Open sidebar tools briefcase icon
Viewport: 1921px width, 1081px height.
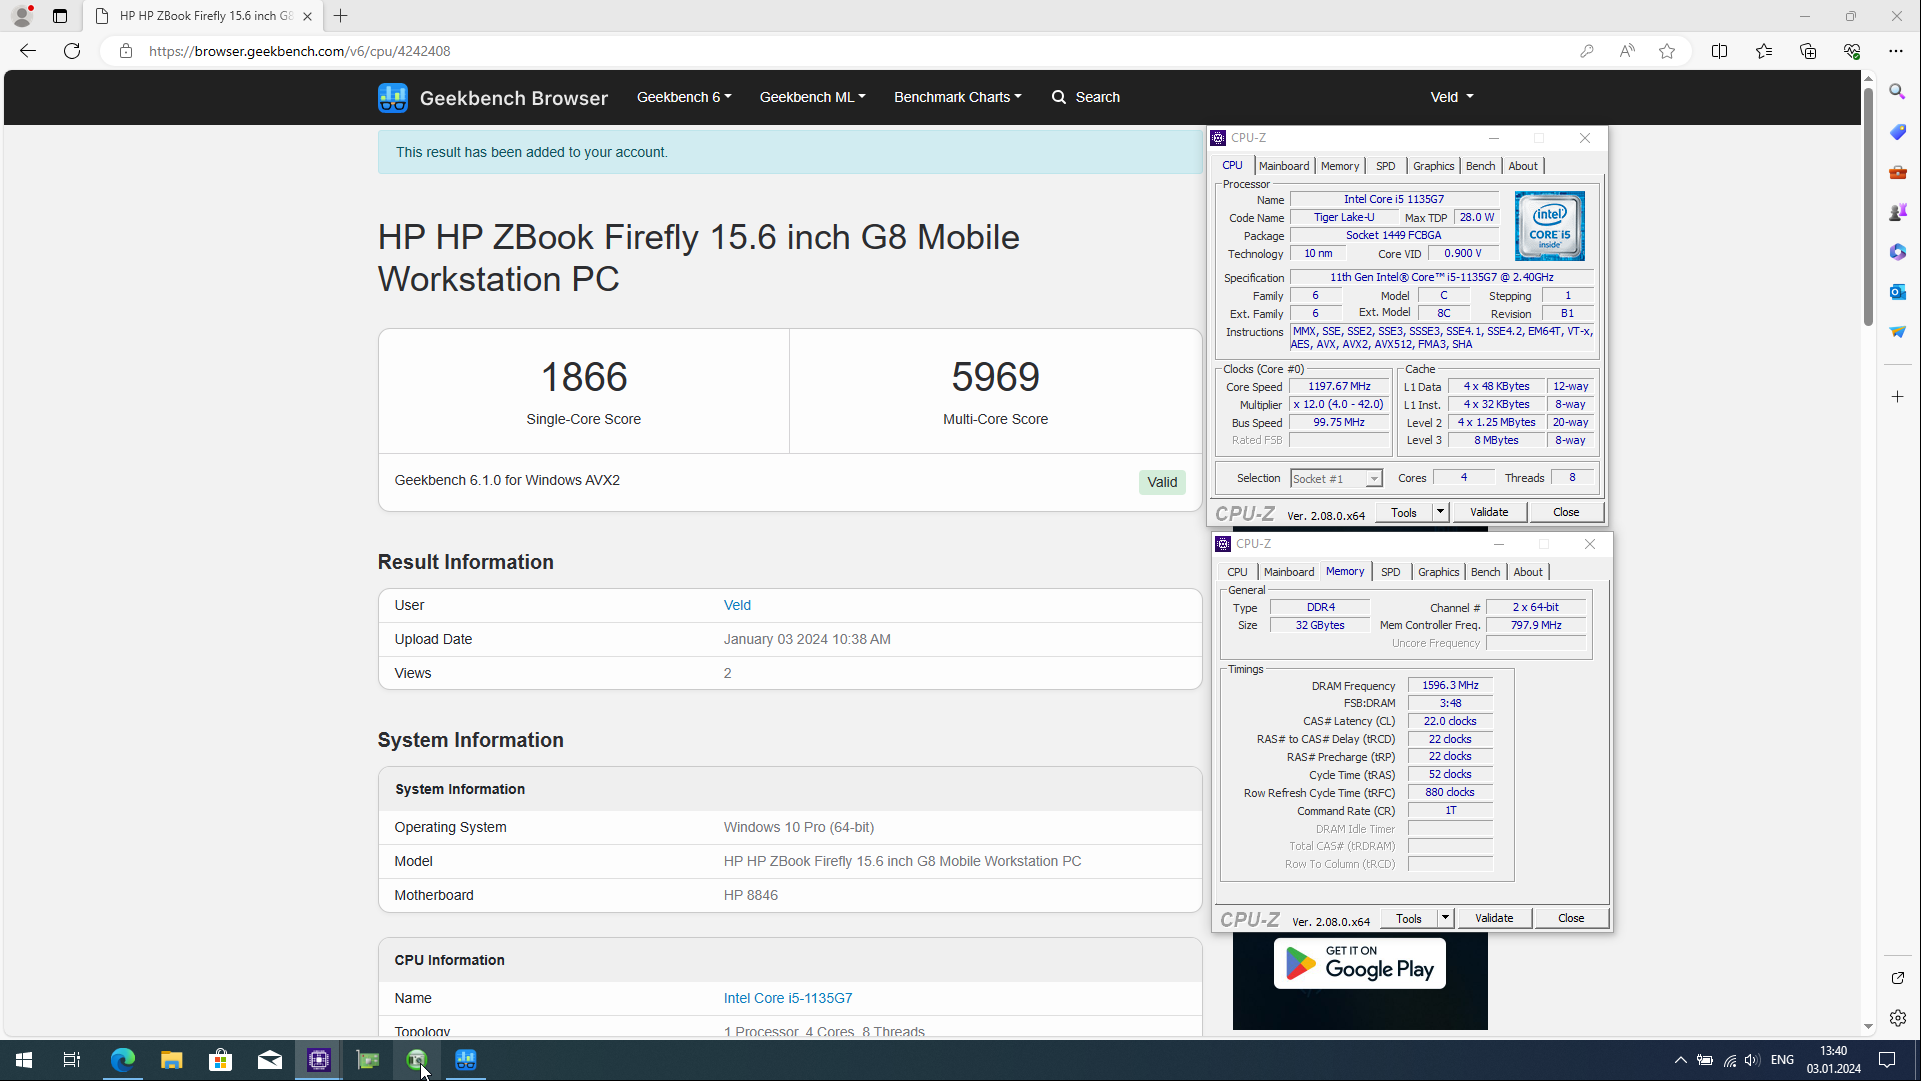(1898, 172)
